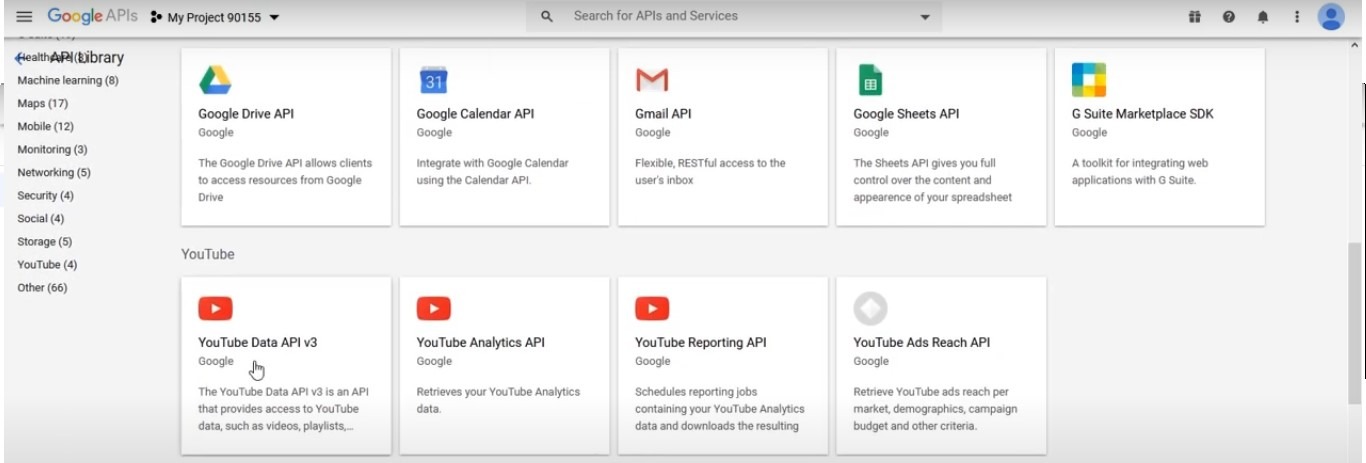This screenshot has height=463, width=1366.
Task: Open the YouTube Analytics API title
Action: [481, 342]
